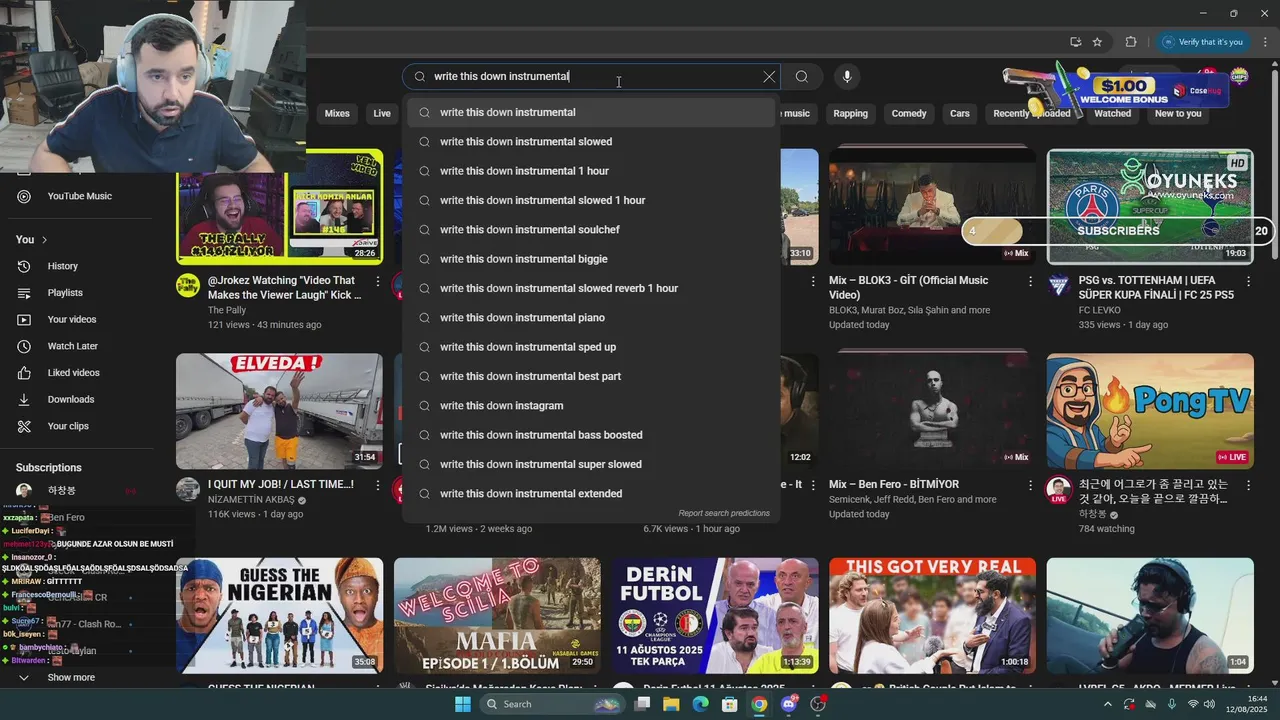This screenshot has height=720, width=1280.
Task: Select suggestion 'write this down instrumental sped up'
Action: pyautogui.click(x=591, y=347)
